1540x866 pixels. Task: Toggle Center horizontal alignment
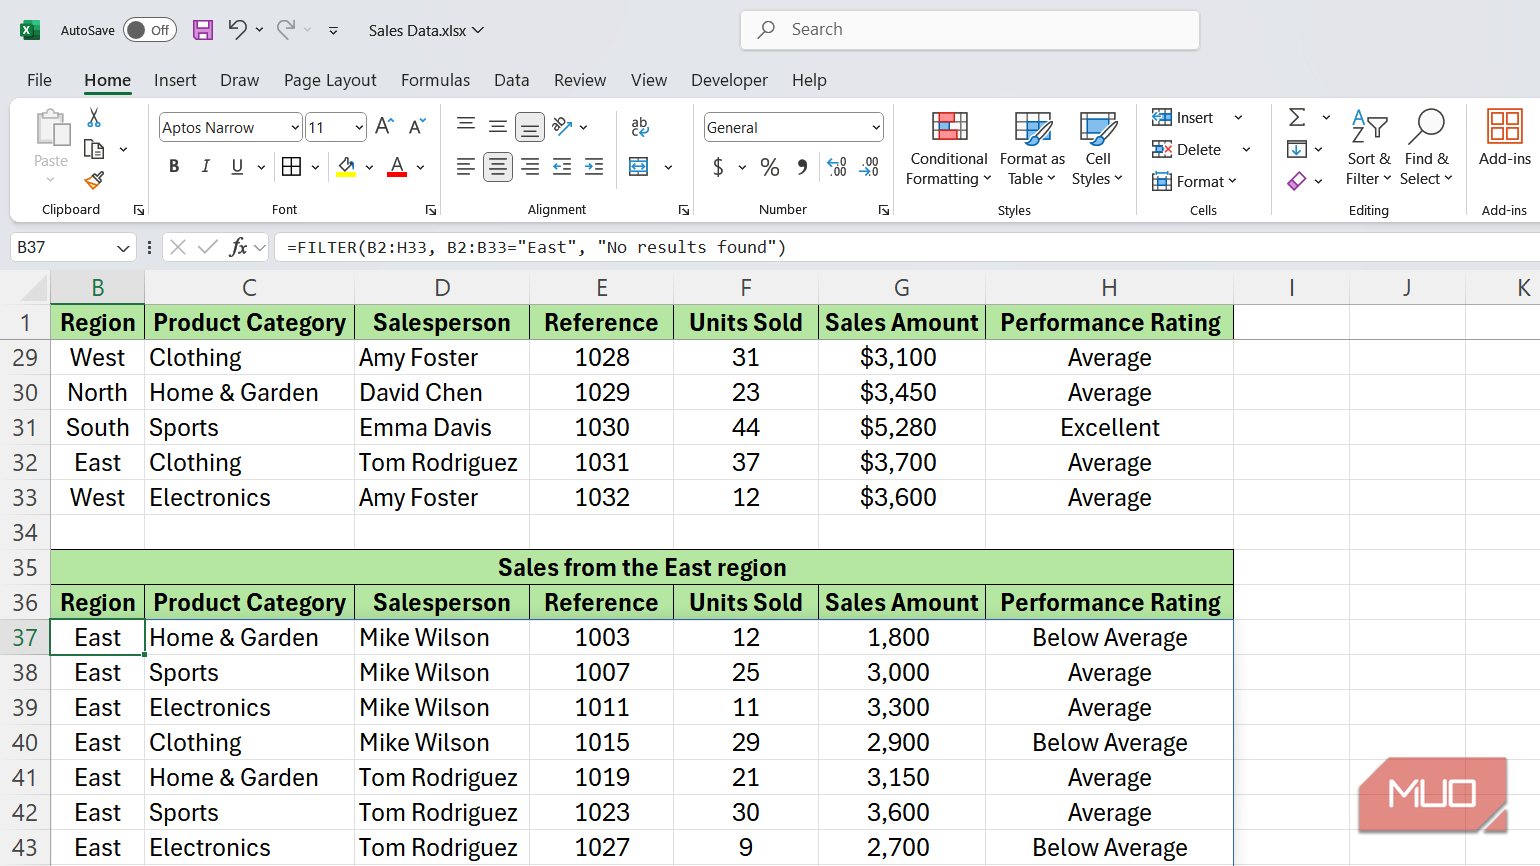498,167
